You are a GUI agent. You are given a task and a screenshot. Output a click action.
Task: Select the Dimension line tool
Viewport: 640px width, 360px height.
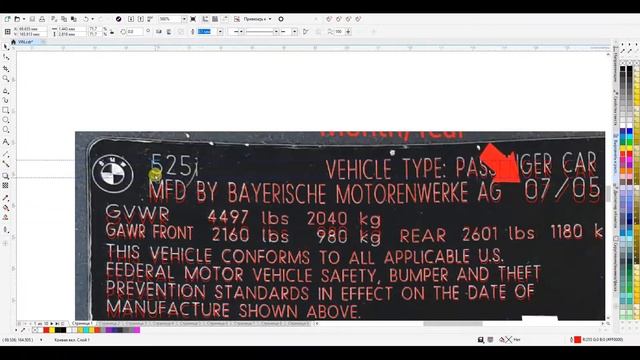tap(6, 154)
